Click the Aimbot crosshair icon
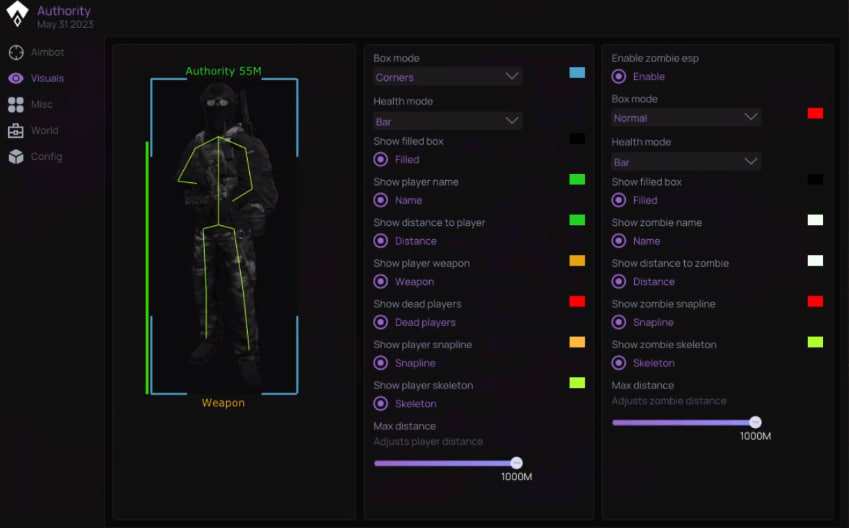 point(16,52)
